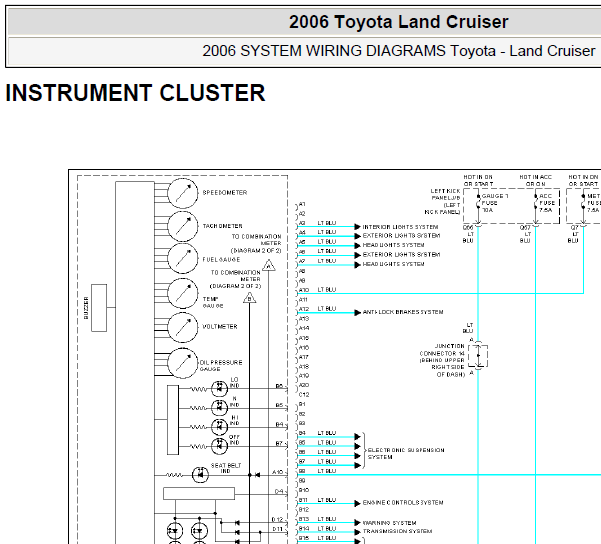Click the N IND indicator LED symbol
The height and width of the screenshot is (544, 601).
pyautogui.click(x=219, y=408)
